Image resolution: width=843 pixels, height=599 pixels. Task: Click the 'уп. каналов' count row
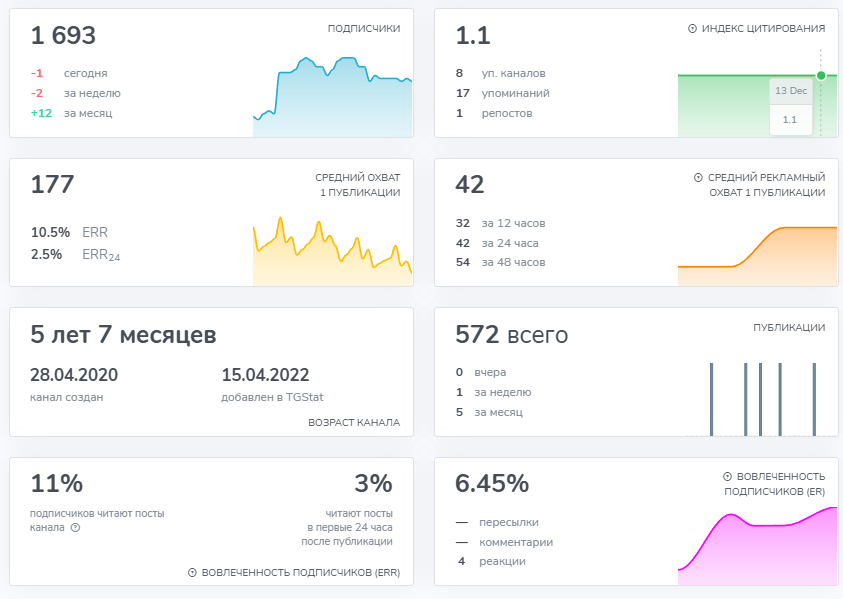(501, 73)
